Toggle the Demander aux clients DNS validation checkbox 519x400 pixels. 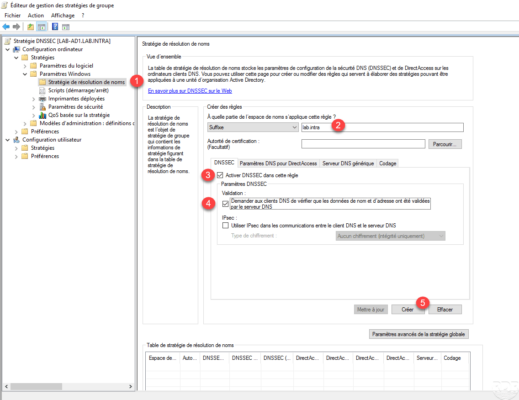pos(226,204)
